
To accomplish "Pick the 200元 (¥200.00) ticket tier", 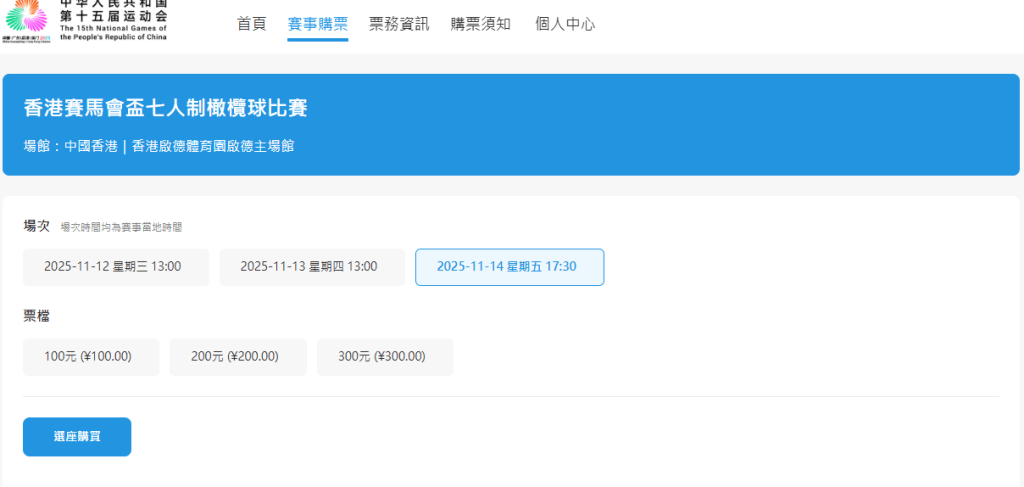I will coord(238,357).
